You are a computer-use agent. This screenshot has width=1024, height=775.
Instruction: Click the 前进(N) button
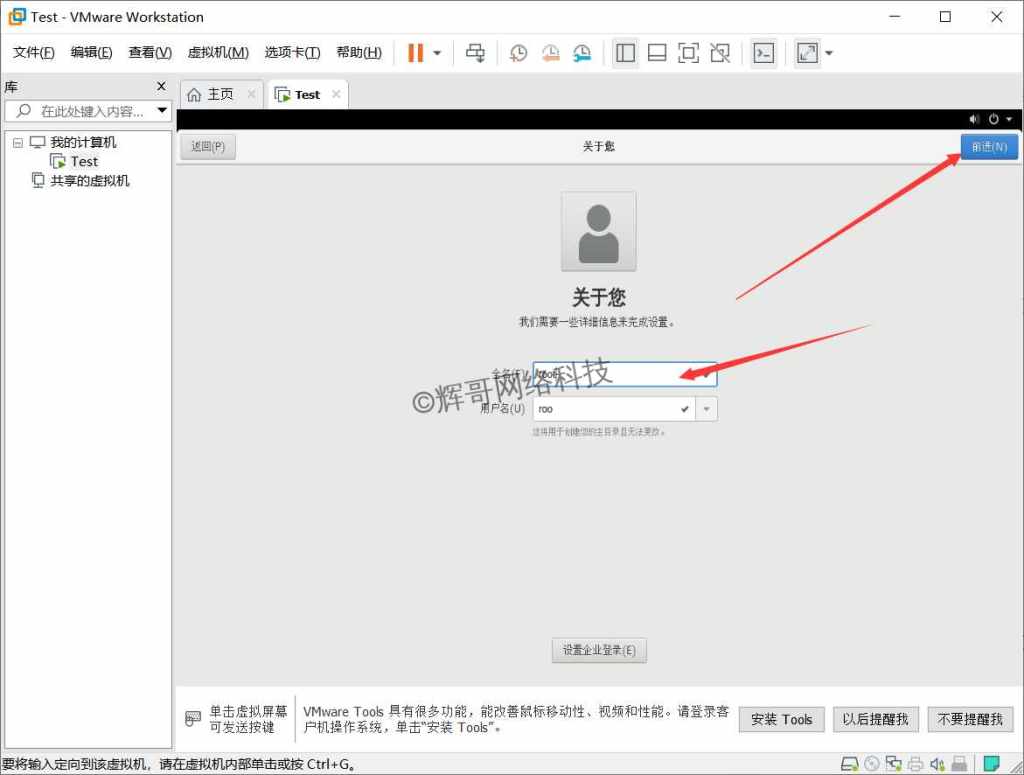(989, 146)
